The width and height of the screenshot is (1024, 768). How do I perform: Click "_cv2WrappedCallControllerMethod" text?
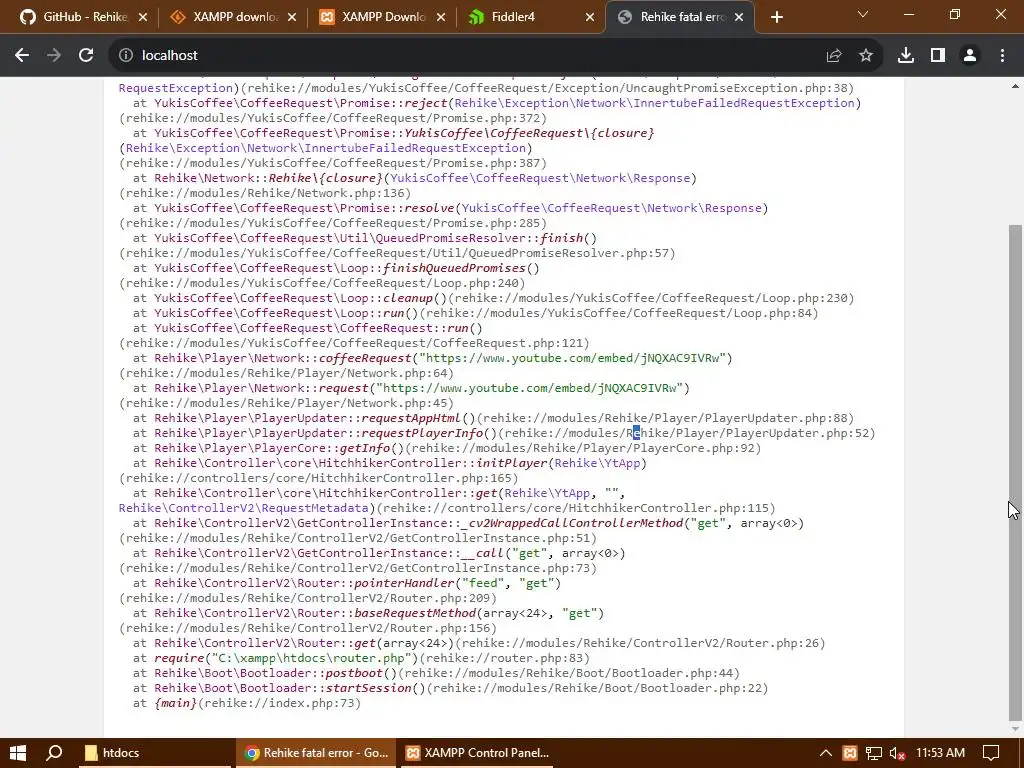coord(571,523)
